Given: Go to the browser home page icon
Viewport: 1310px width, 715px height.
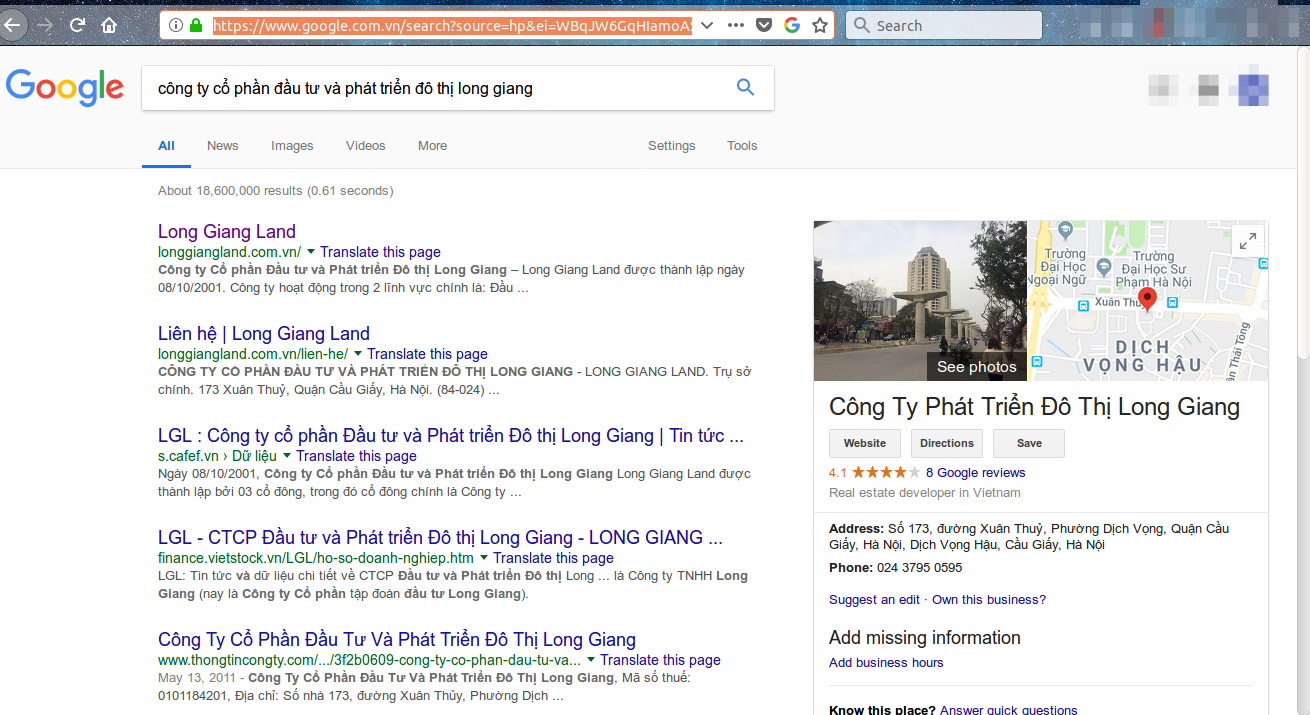Looking at the screenshot, I should click(x=109, y=25).
